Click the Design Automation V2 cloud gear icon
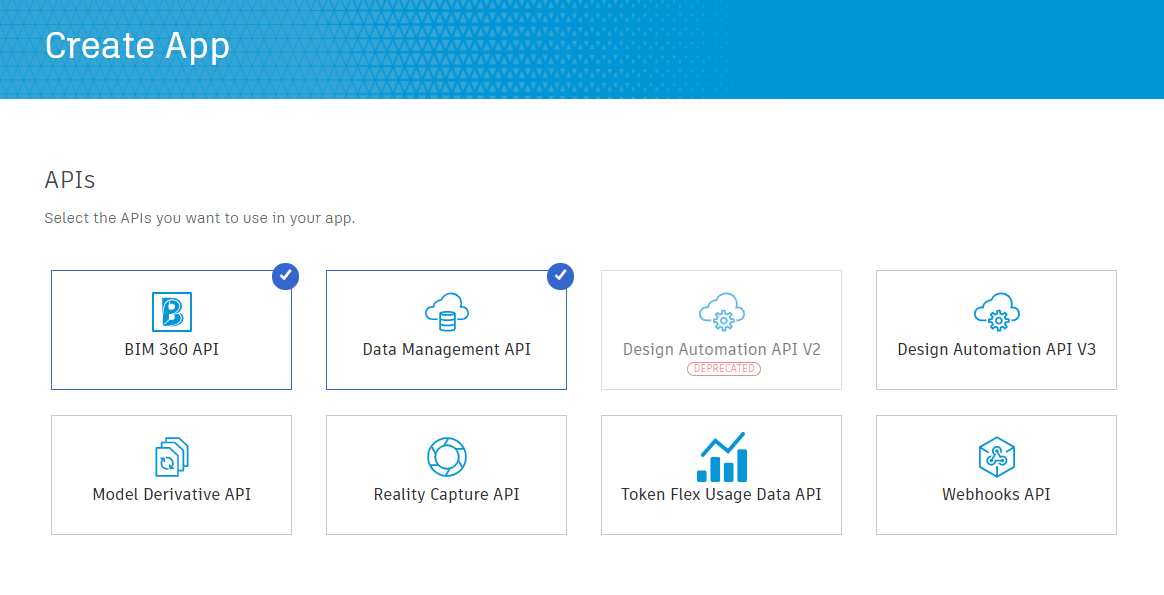 pyautogui.click(x=722, y=312)
